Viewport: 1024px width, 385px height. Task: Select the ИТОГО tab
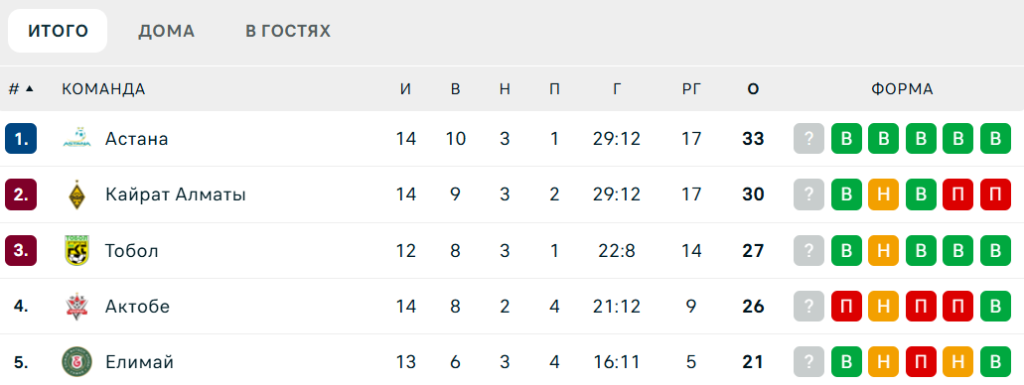57,31
